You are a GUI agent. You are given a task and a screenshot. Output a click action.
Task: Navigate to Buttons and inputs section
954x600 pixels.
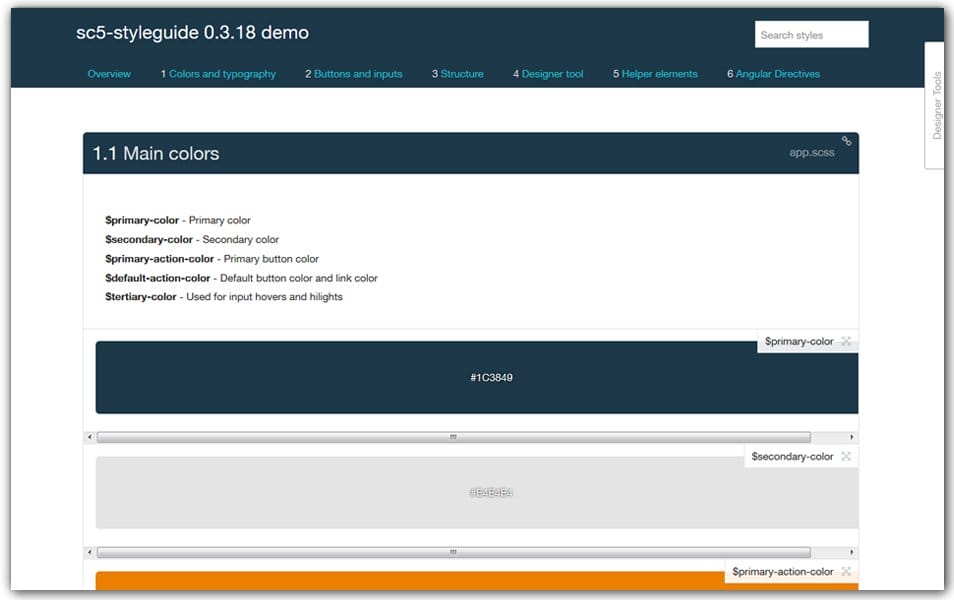click(x=357, y=74)
